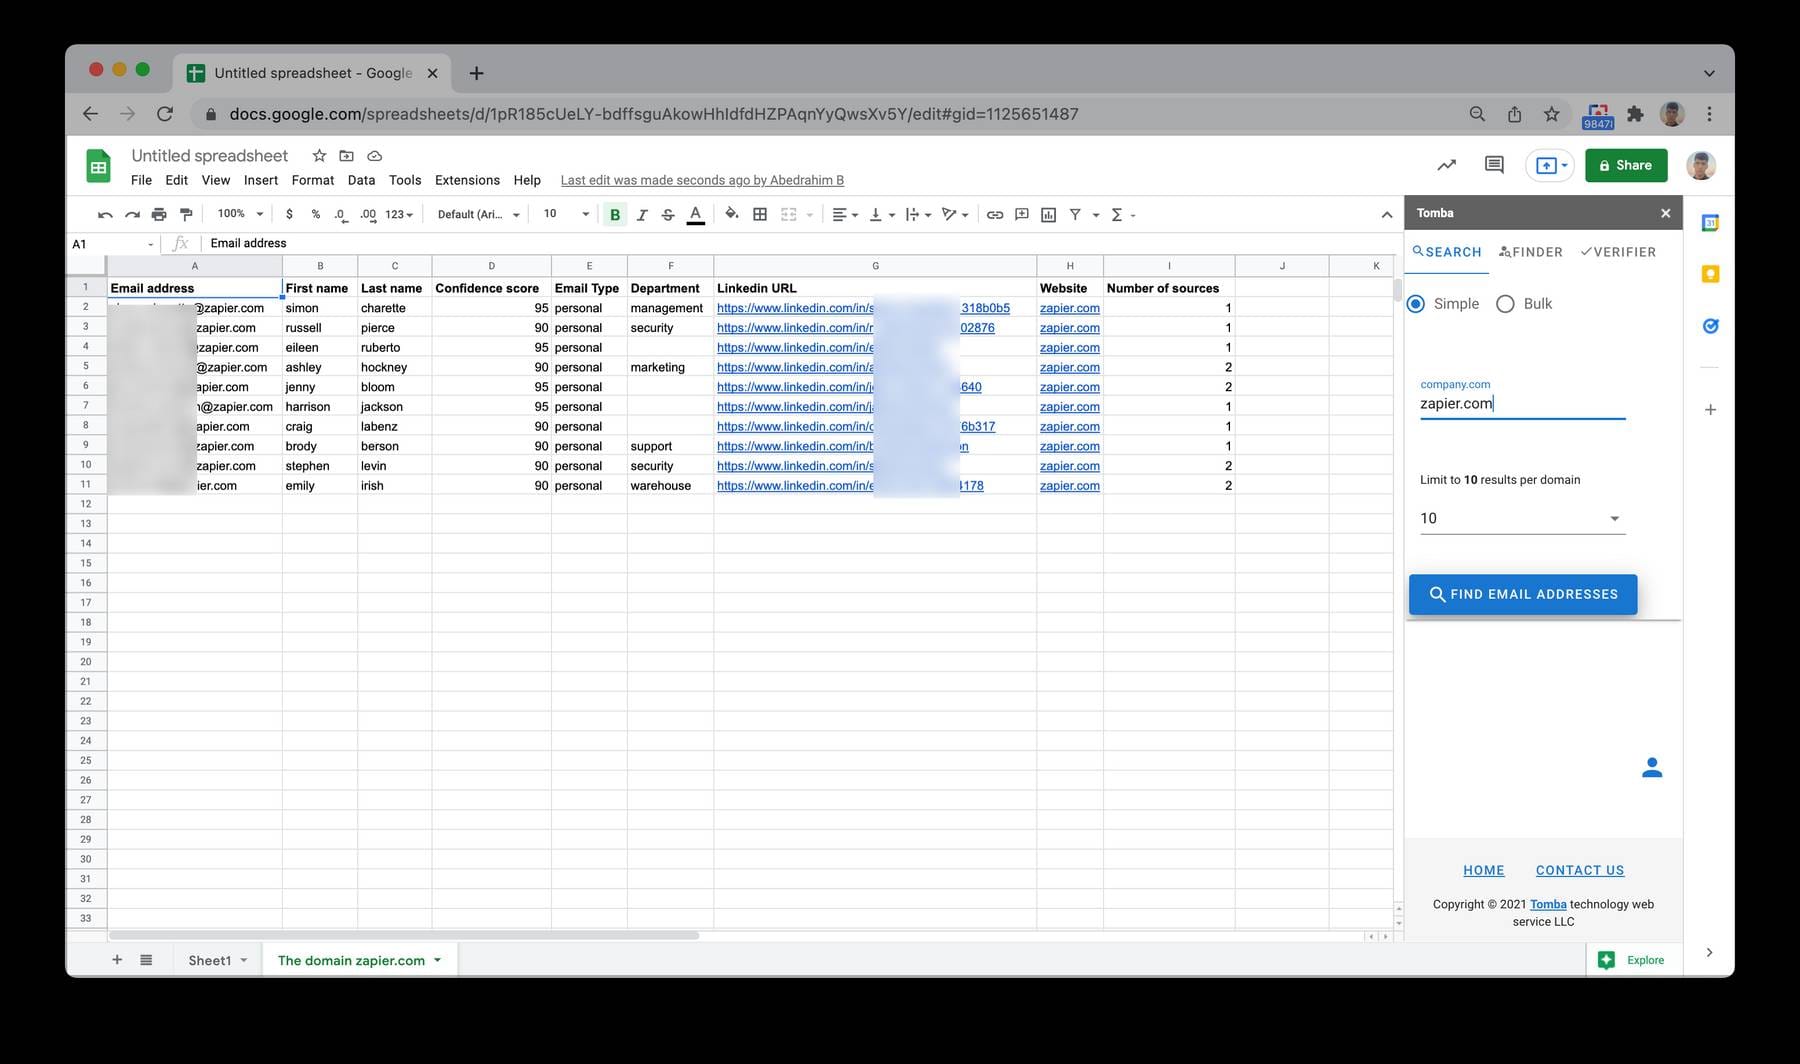Screen dimensions: 1800x1064
Task: Format as currency with dollar icon
Action: 289,215
